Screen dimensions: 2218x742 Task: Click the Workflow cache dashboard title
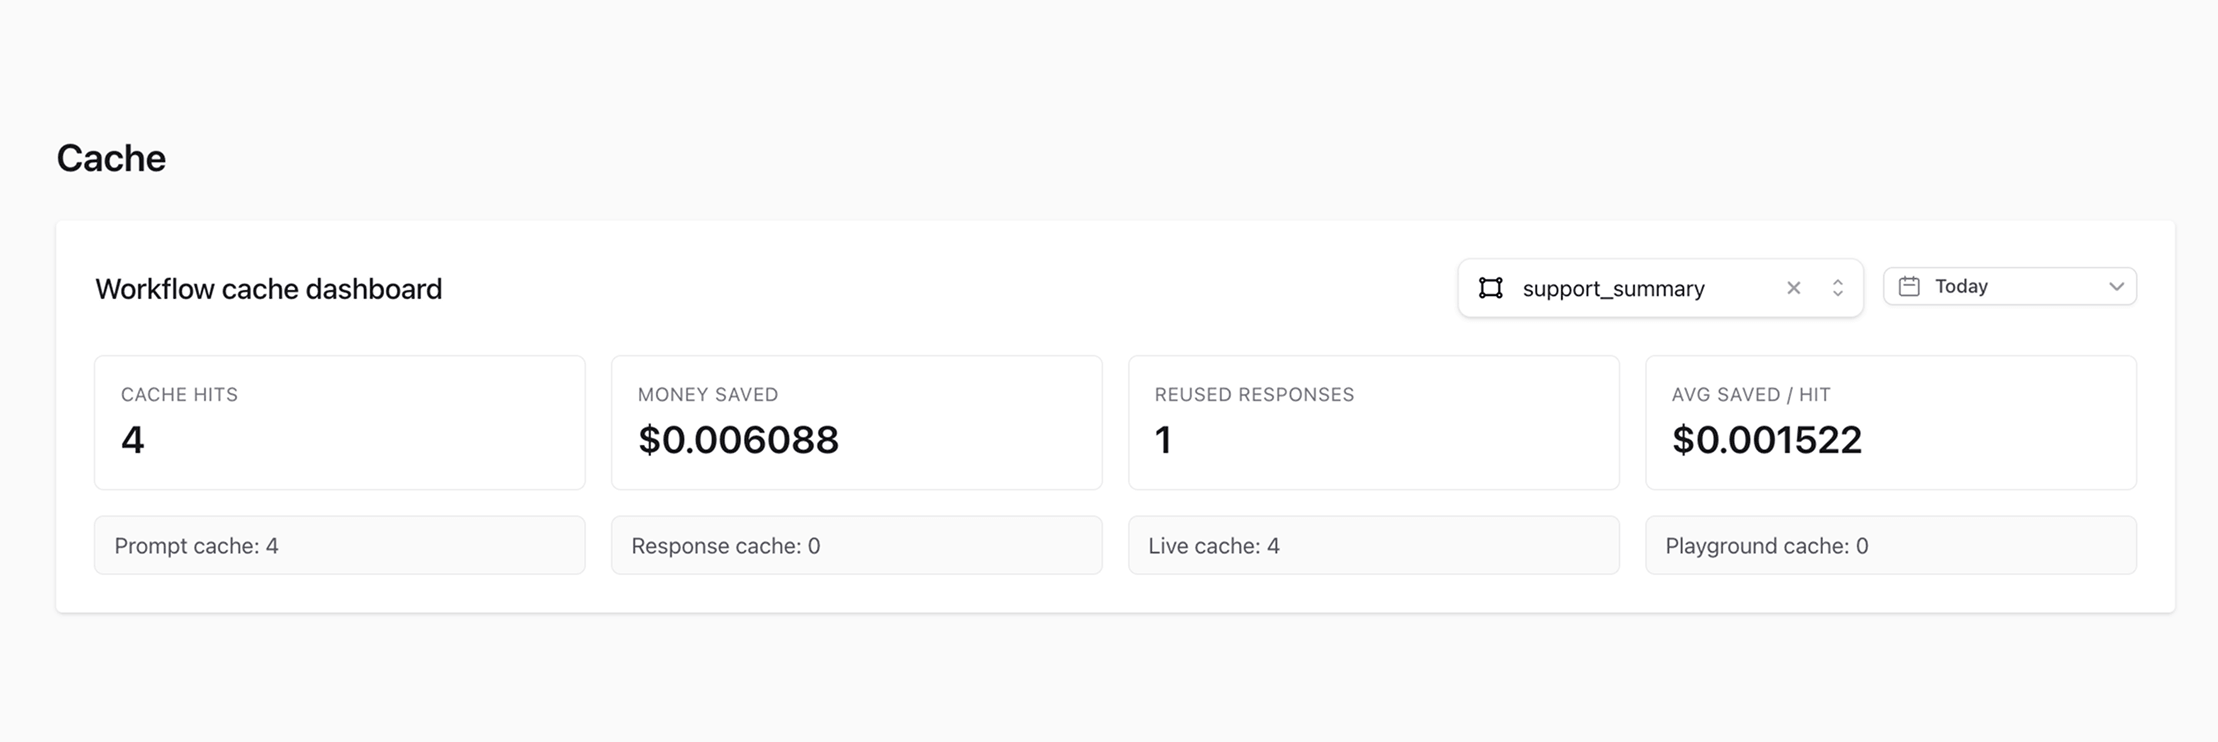(268, 289)
